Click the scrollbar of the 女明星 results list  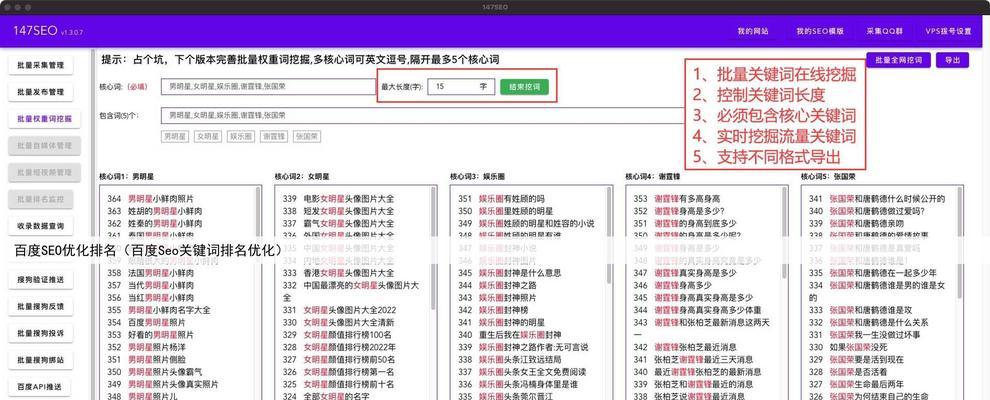(433, 247)
